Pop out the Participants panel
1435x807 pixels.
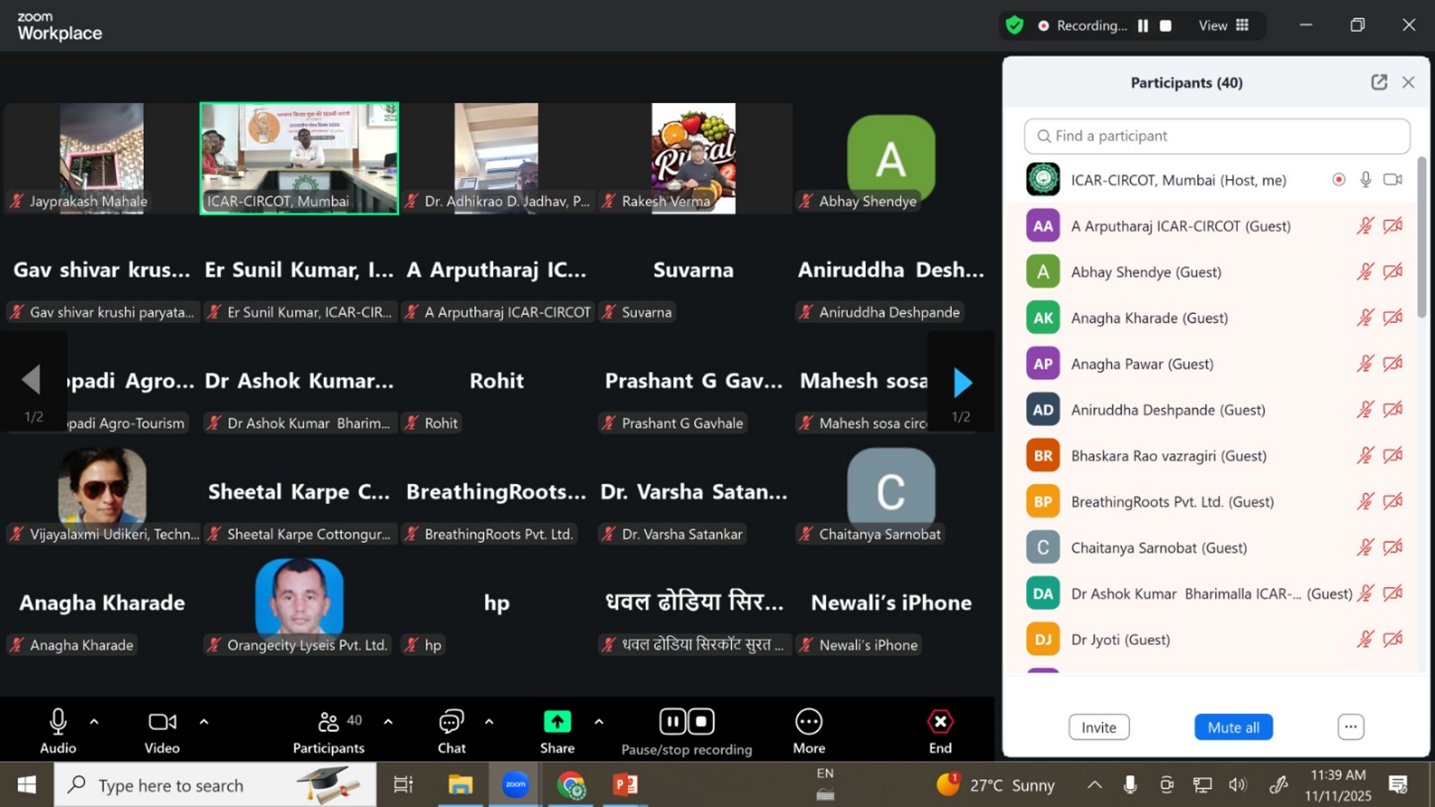pyautogui.click(x=1379, y=83)
